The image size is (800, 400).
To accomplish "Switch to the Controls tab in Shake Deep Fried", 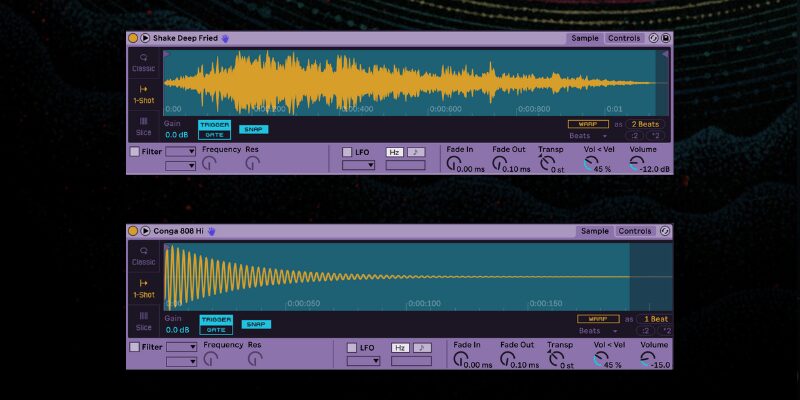I will [x=624, y=38].
